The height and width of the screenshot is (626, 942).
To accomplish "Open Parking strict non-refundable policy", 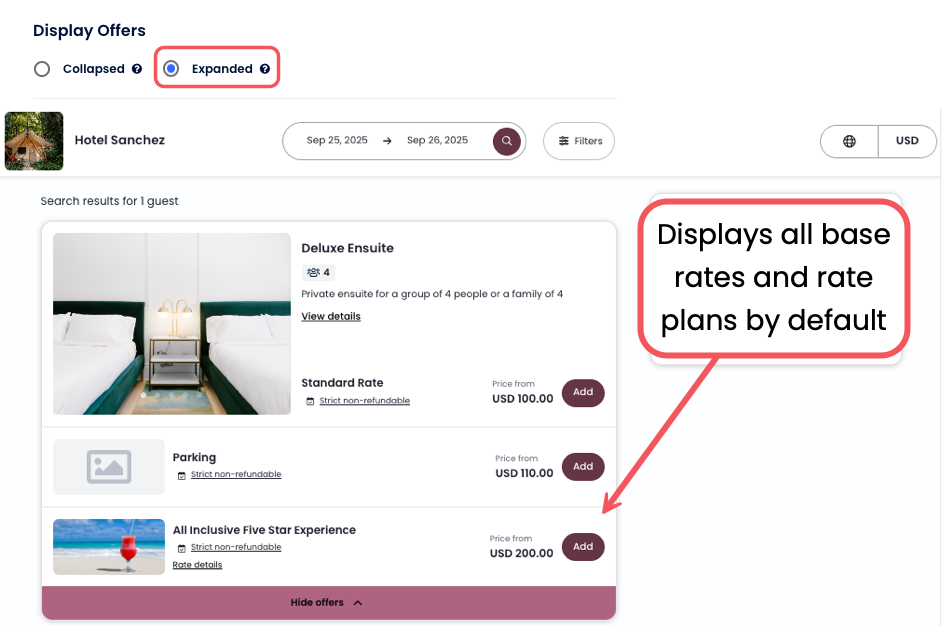I will click(x=236, y=475).
